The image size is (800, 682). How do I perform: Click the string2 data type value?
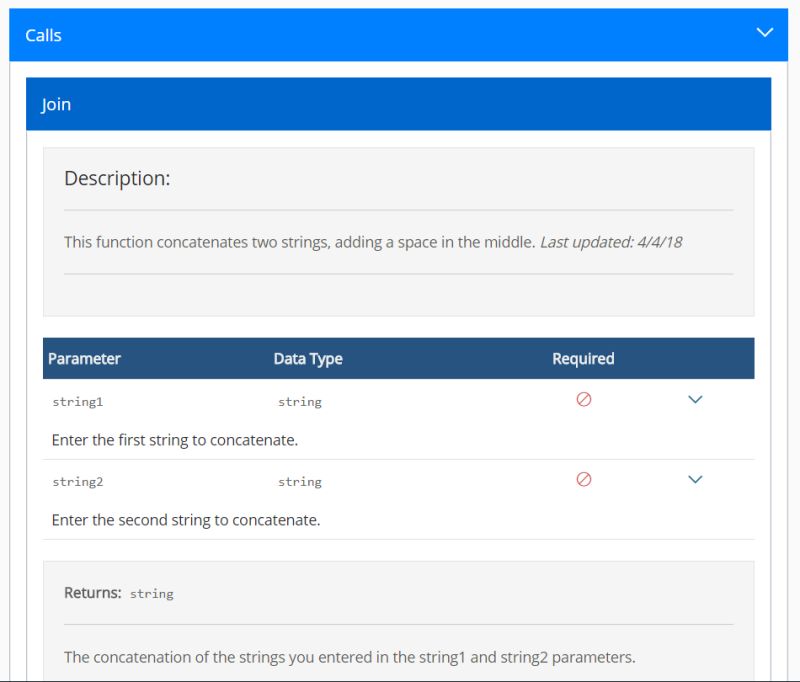[x=299, y=482]
